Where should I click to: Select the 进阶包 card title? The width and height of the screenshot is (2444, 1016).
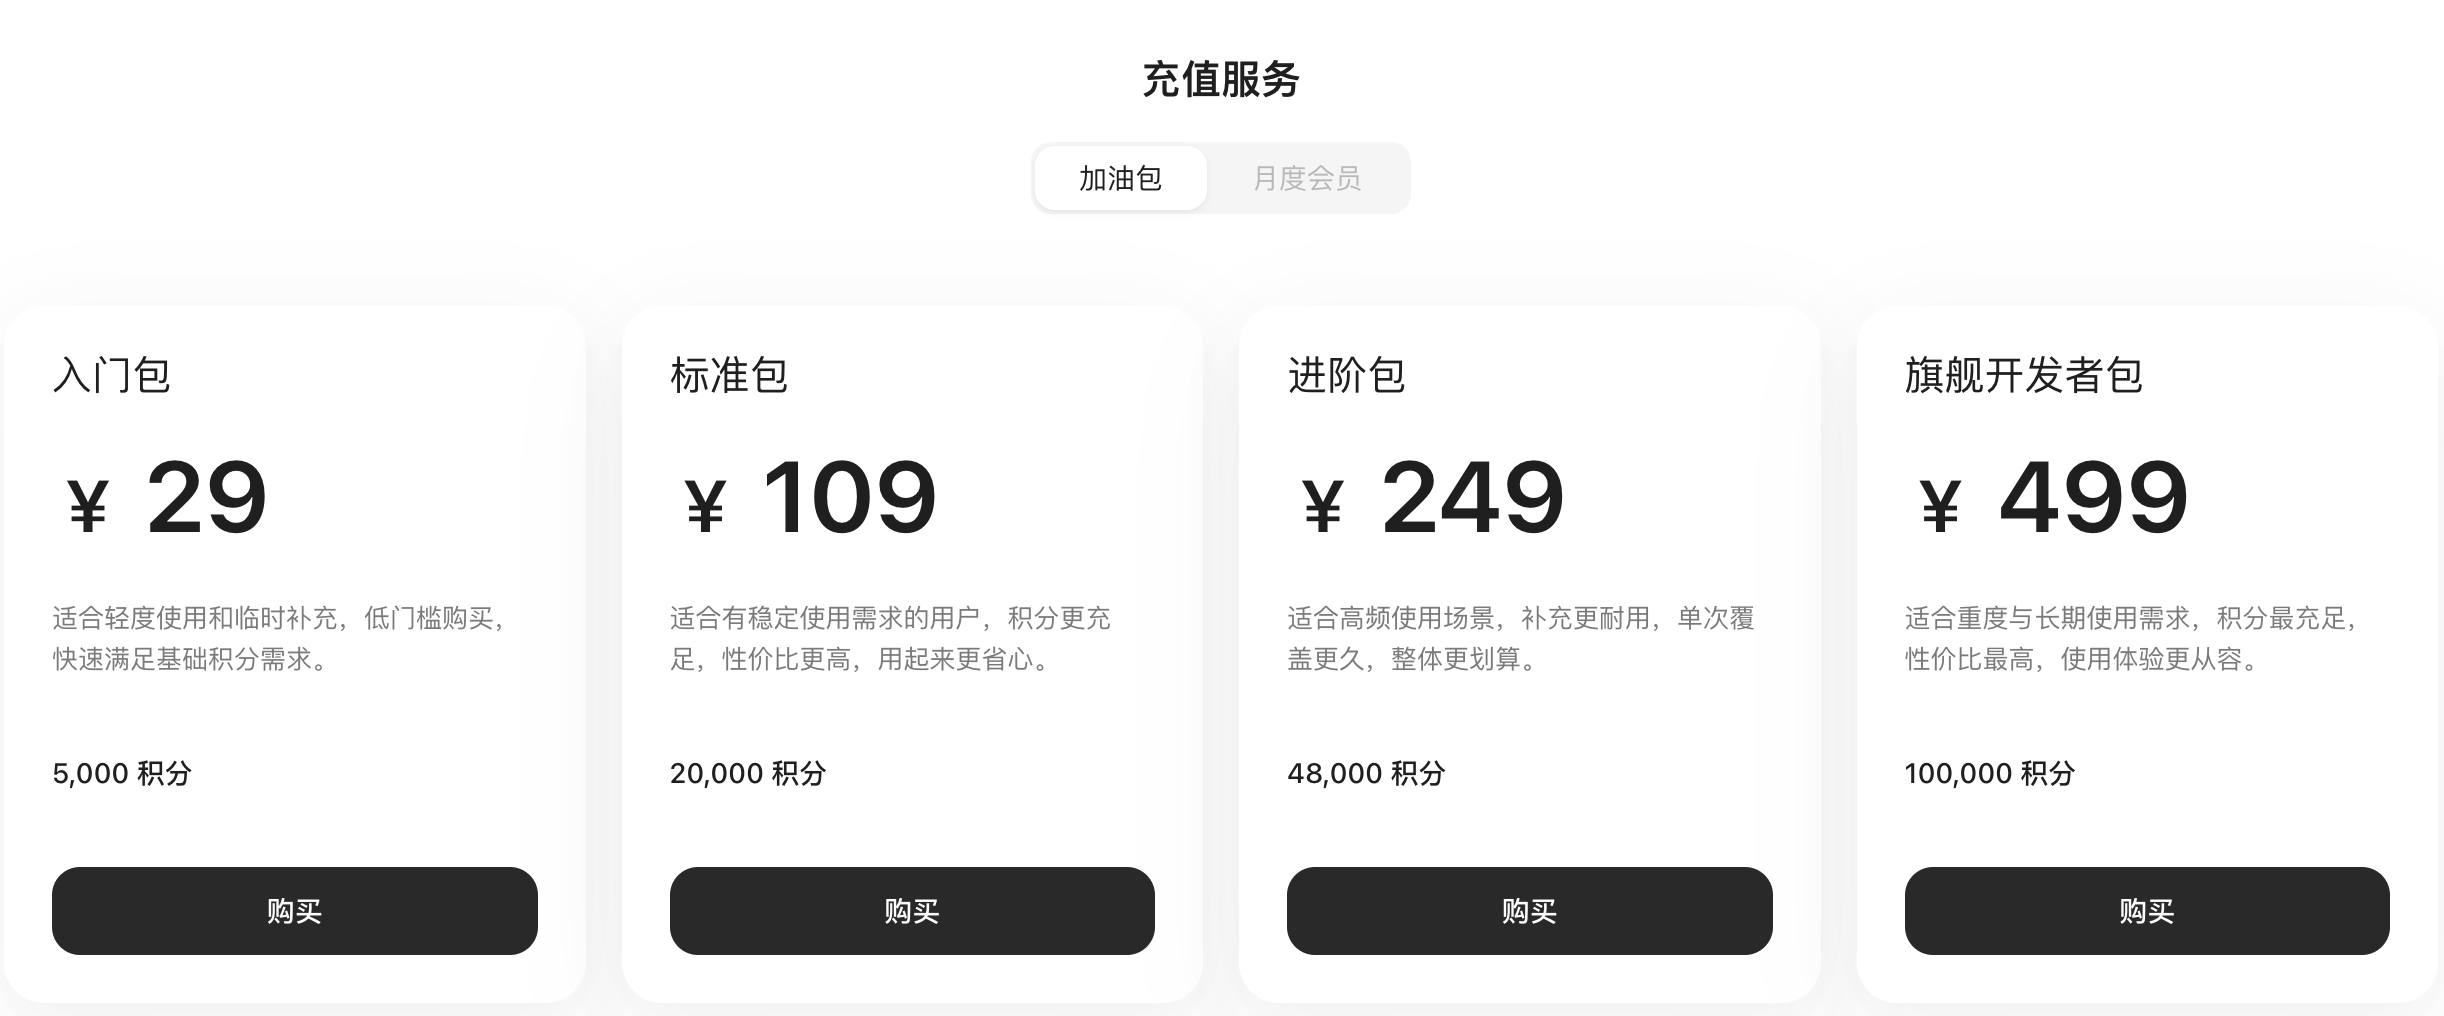click(1345, 377)
